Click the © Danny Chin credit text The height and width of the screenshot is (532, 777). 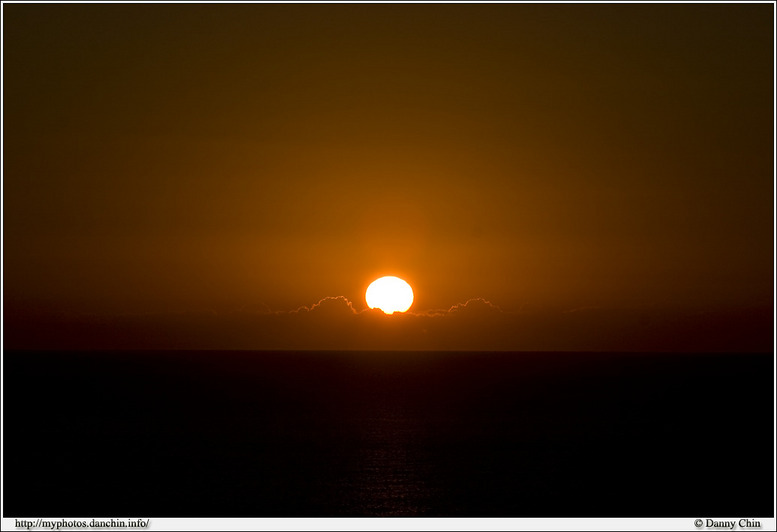coord(727,524)
